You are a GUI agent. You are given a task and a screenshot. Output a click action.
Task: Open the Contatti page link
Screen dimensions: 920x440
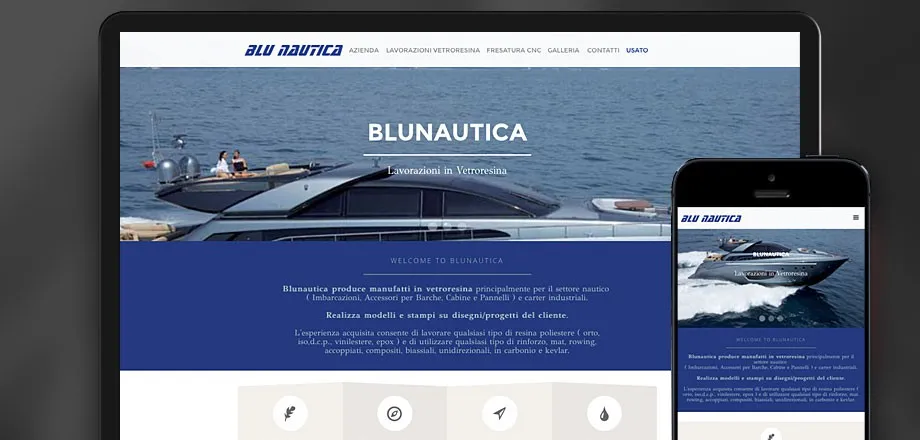(x=603, y=50)
